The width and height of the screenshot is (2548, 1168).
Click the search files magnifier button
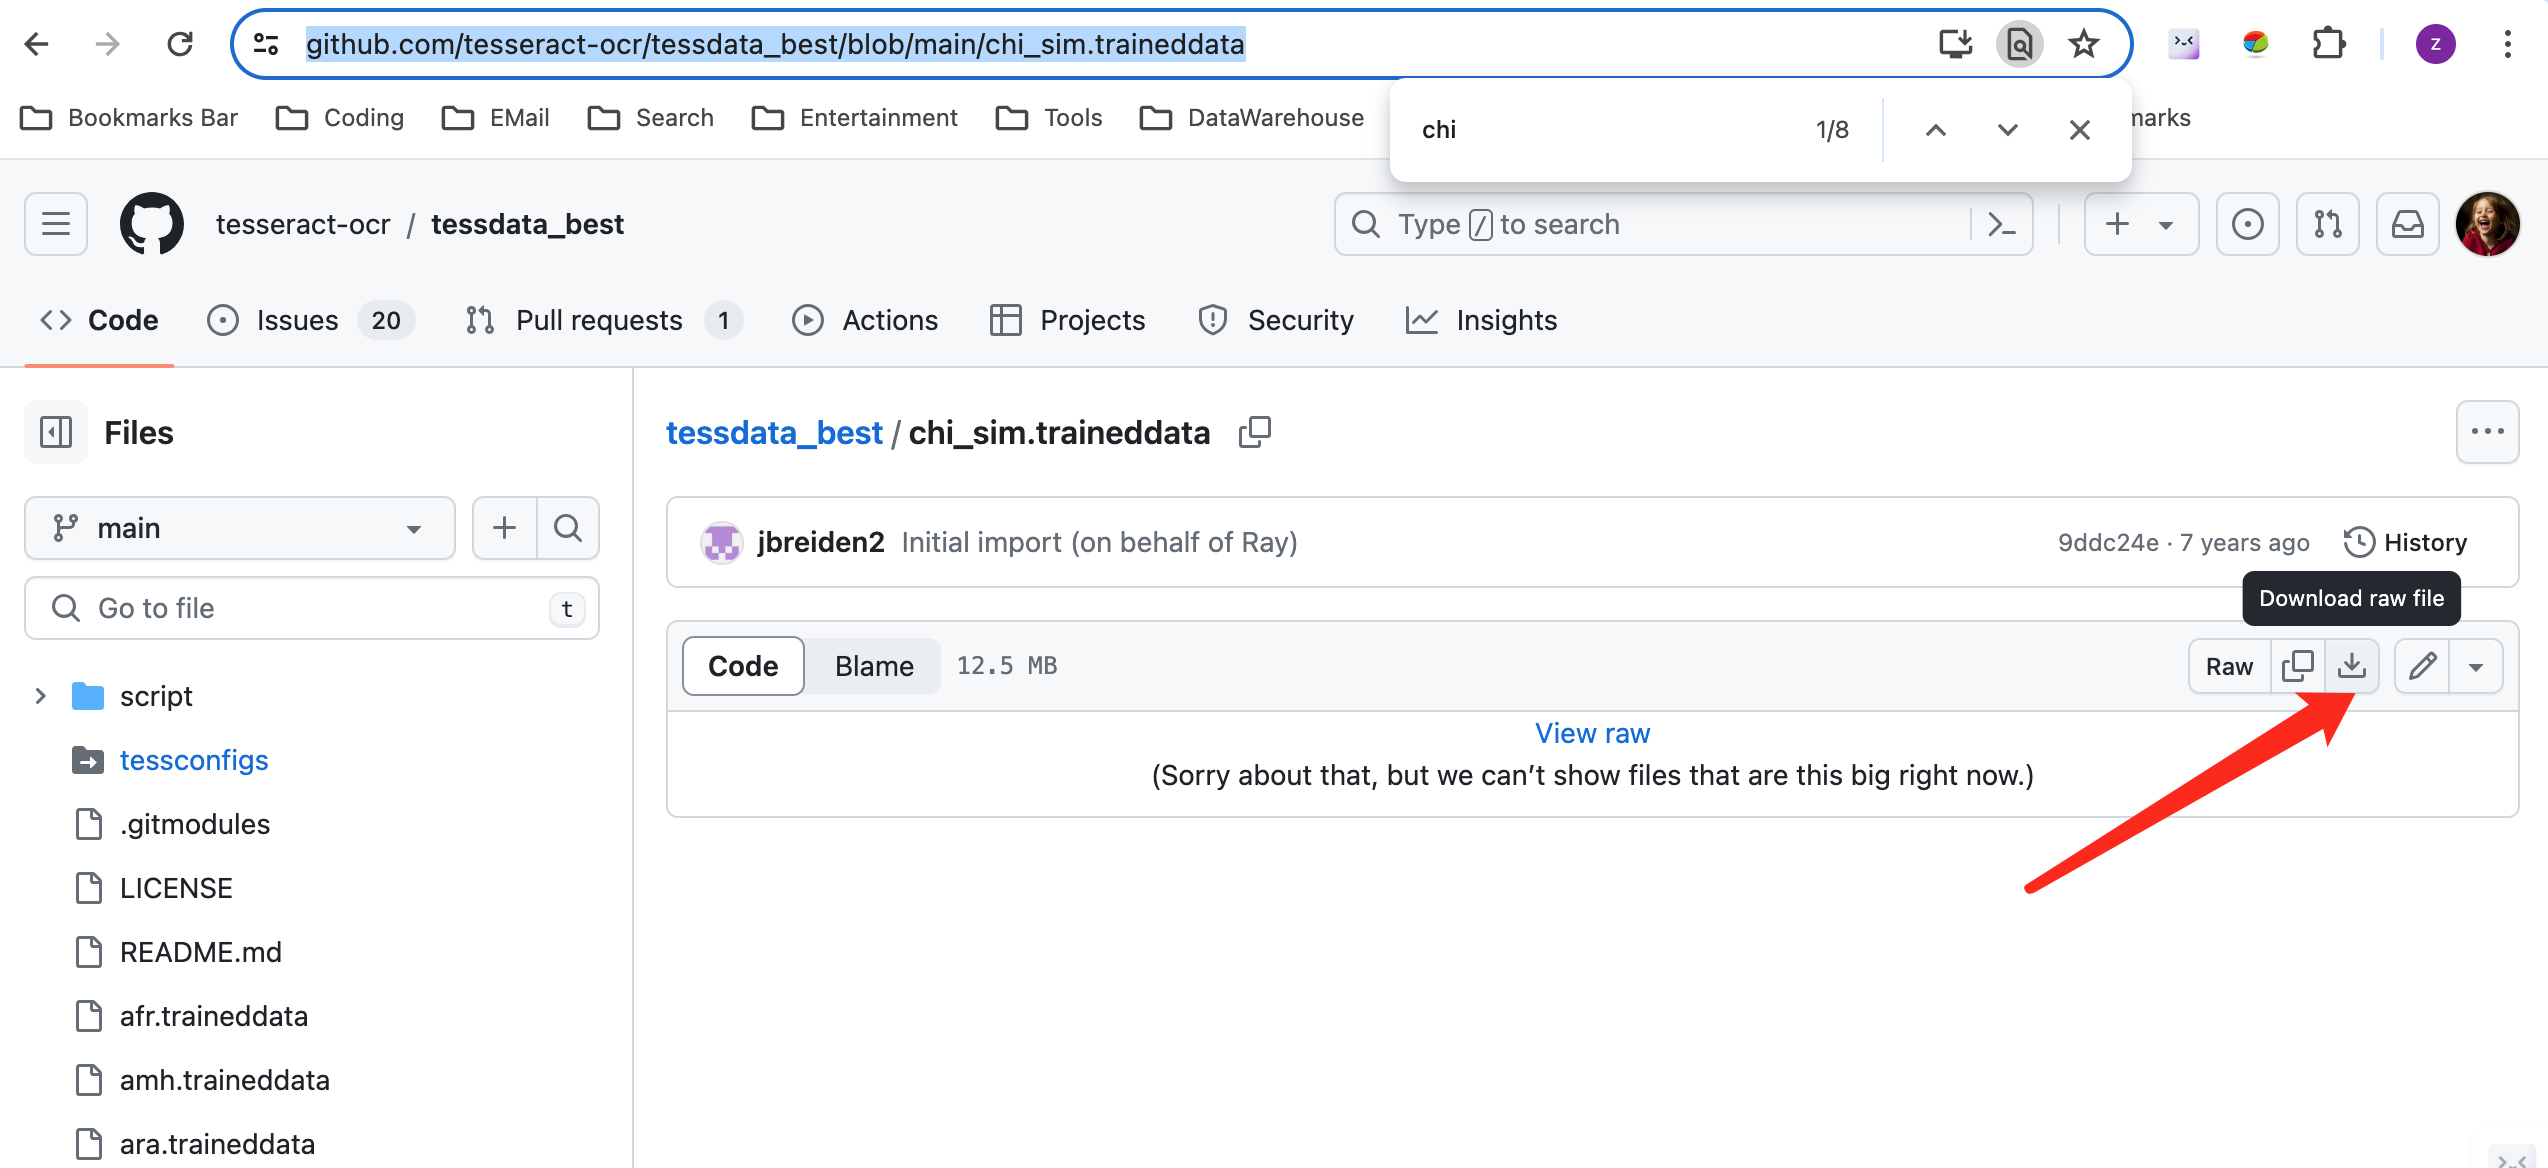click(568, 528)
